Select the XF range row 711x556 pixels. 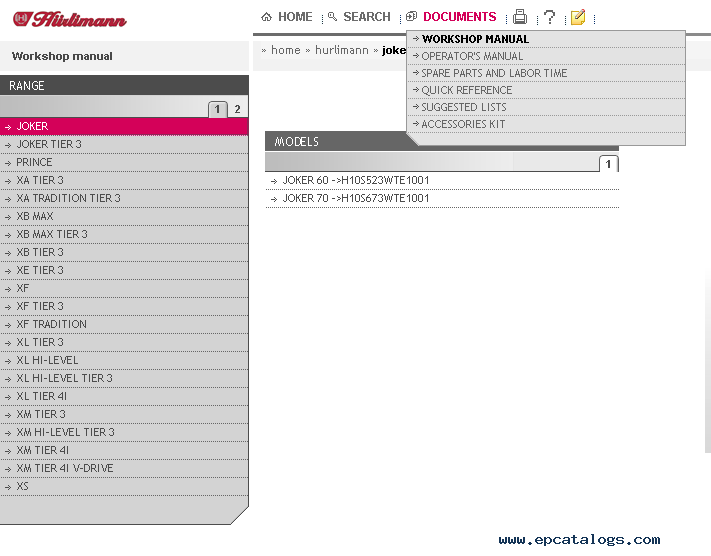(124, 288)
